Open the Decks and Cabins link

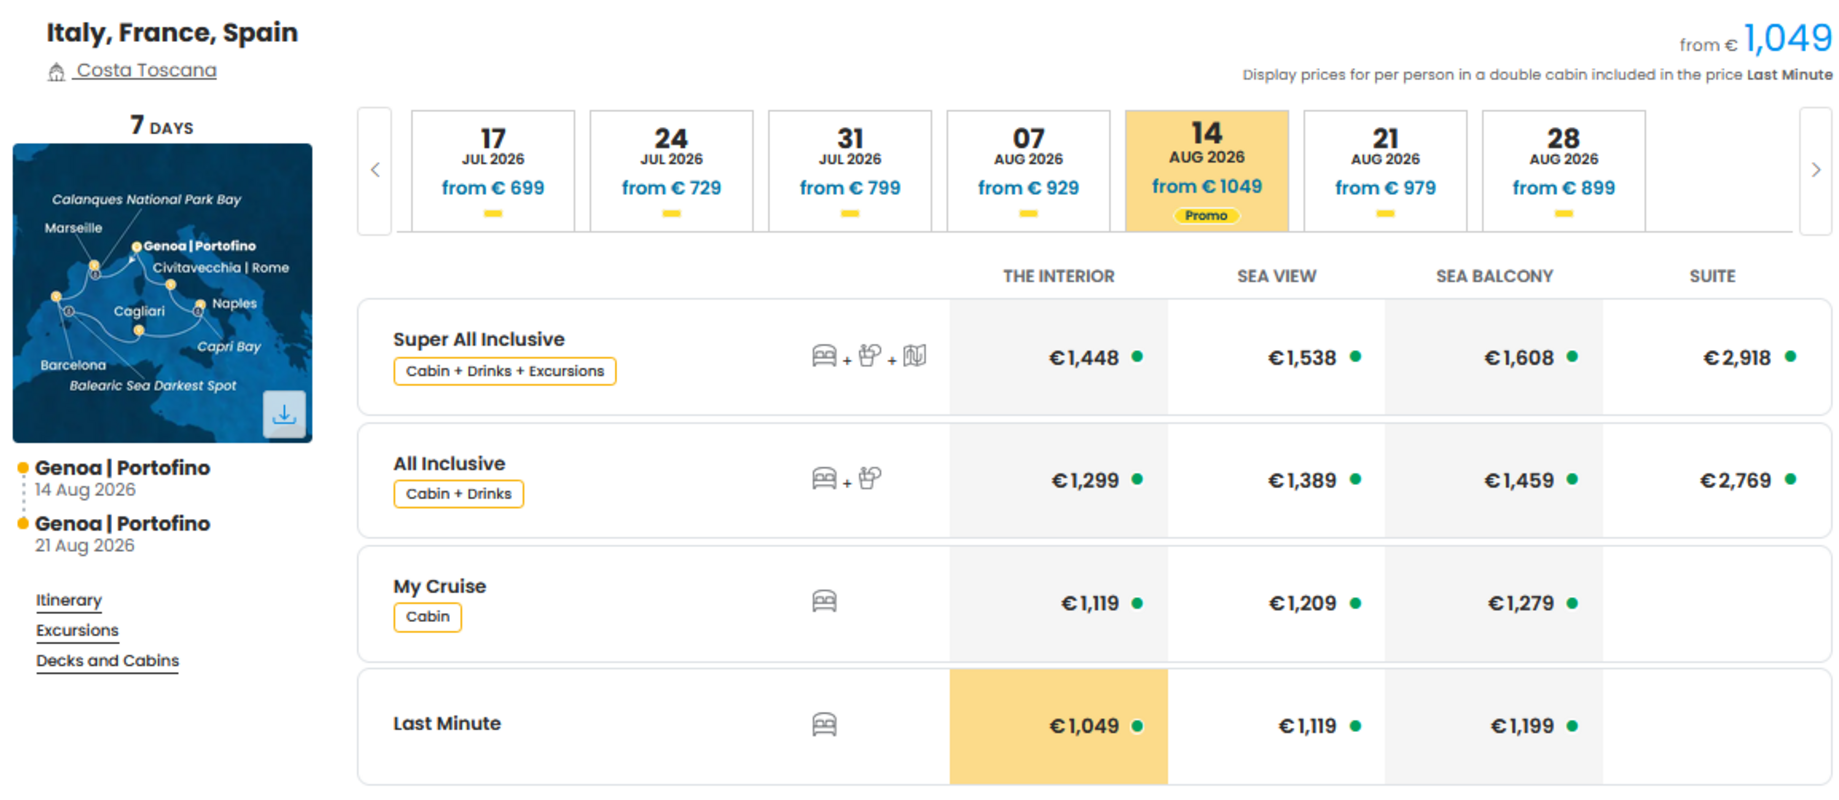tap(107, 661)
